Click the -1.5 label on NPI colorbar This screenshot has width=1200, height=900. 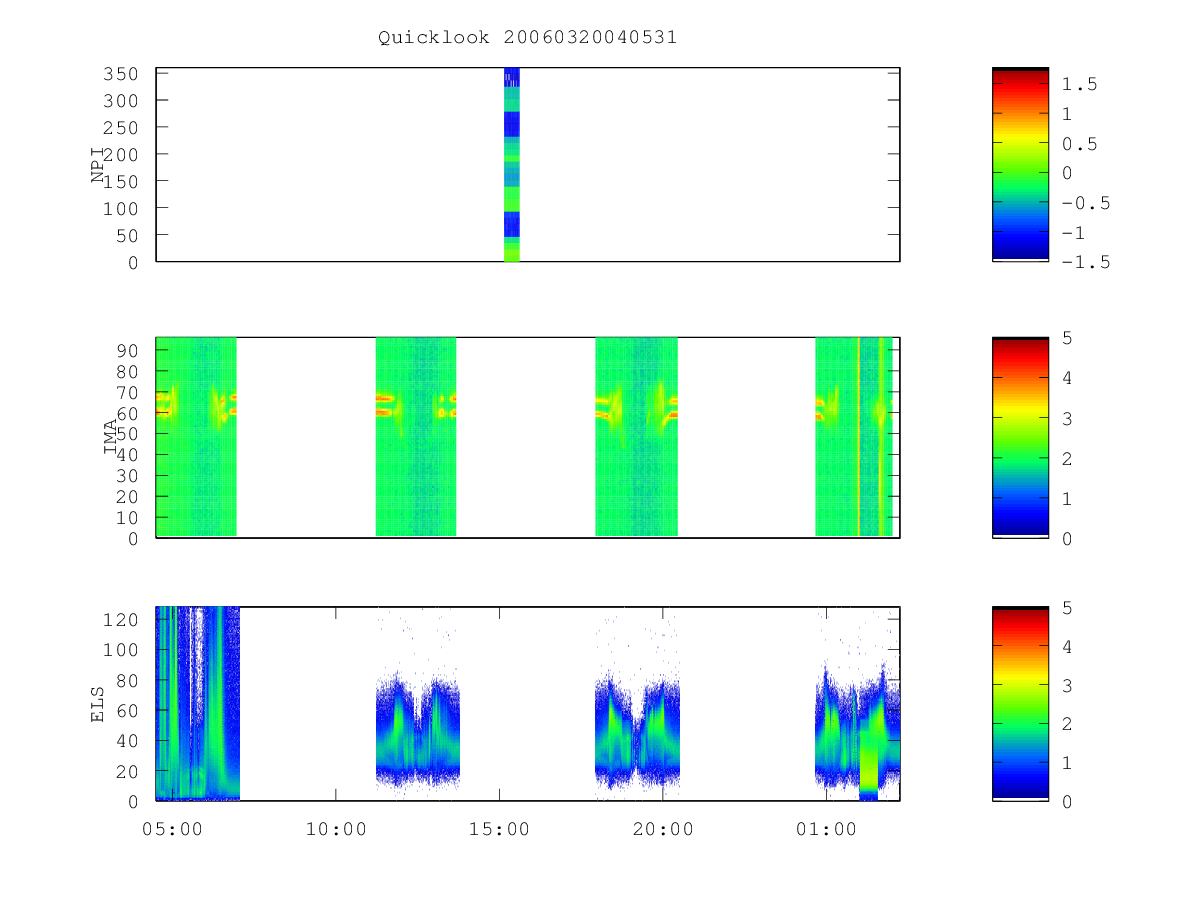[1086, 262]
